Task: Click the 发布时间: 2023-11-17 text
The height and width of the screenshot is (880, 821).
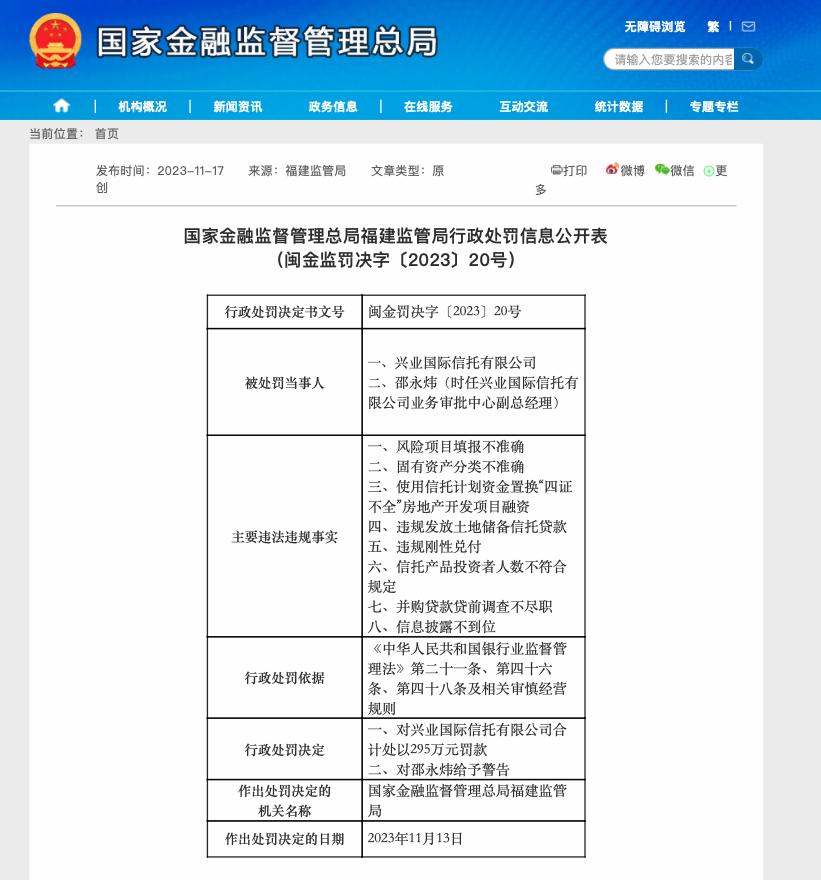Action: pos(160,171)
